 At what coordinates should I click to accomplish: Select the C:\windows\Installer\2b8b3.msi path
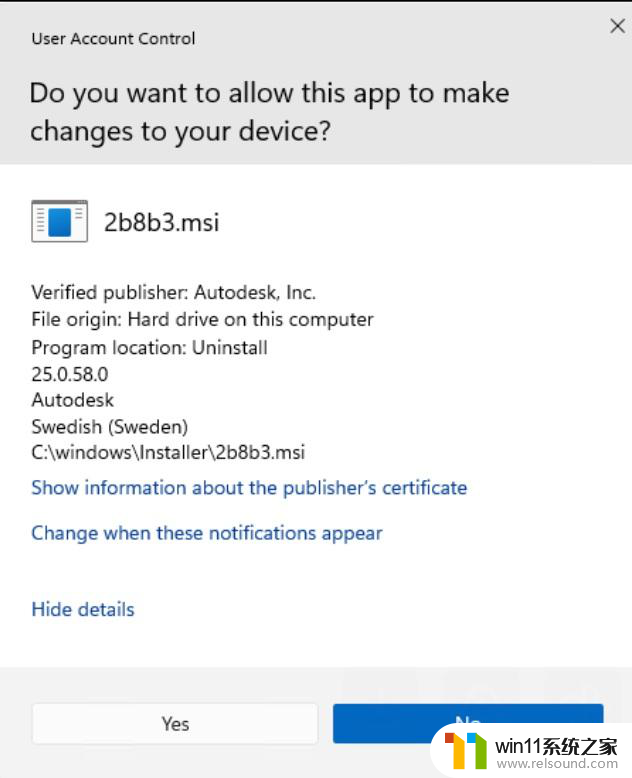point(168,452)
